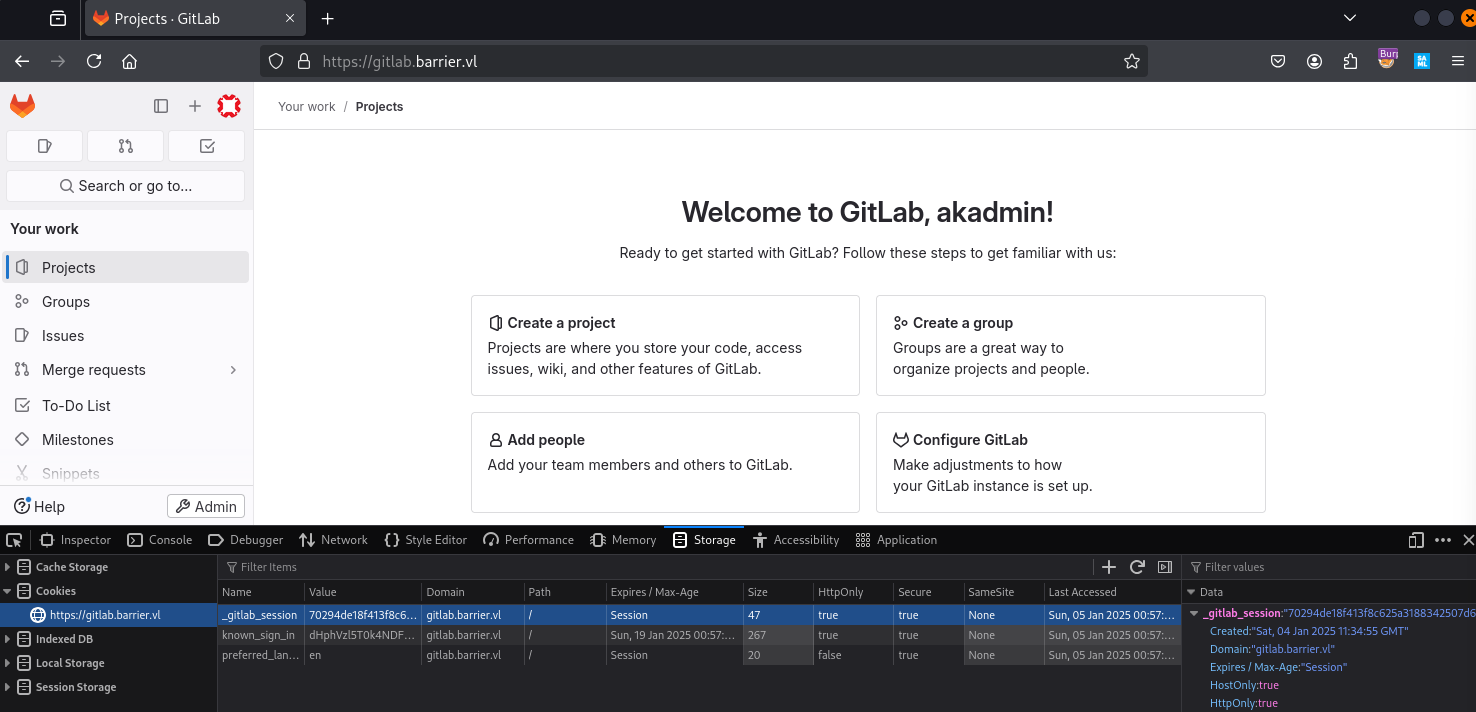1476x712 pixels.
Task: Open the Create a project card
Action: [665, 345]
